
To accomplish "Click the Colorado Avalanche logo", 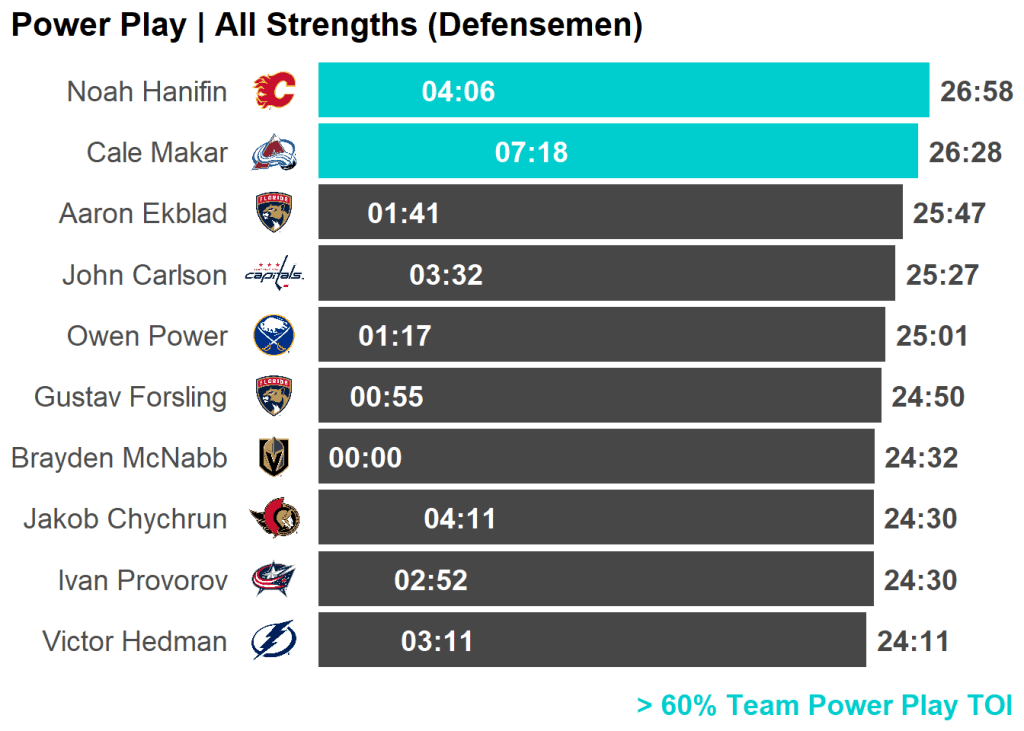I will coord(274,152).
